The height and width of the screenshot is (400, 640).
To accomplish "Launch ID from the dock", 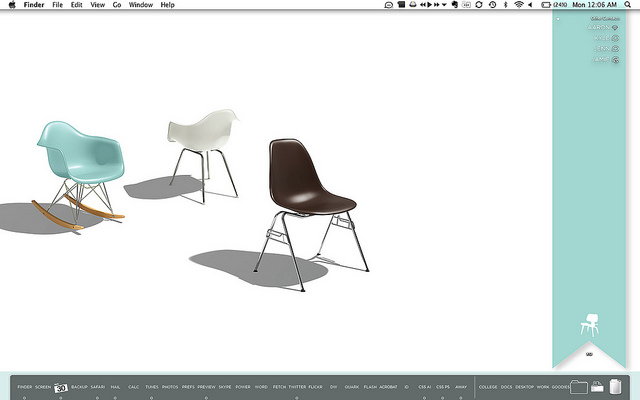I will [406, 387].
